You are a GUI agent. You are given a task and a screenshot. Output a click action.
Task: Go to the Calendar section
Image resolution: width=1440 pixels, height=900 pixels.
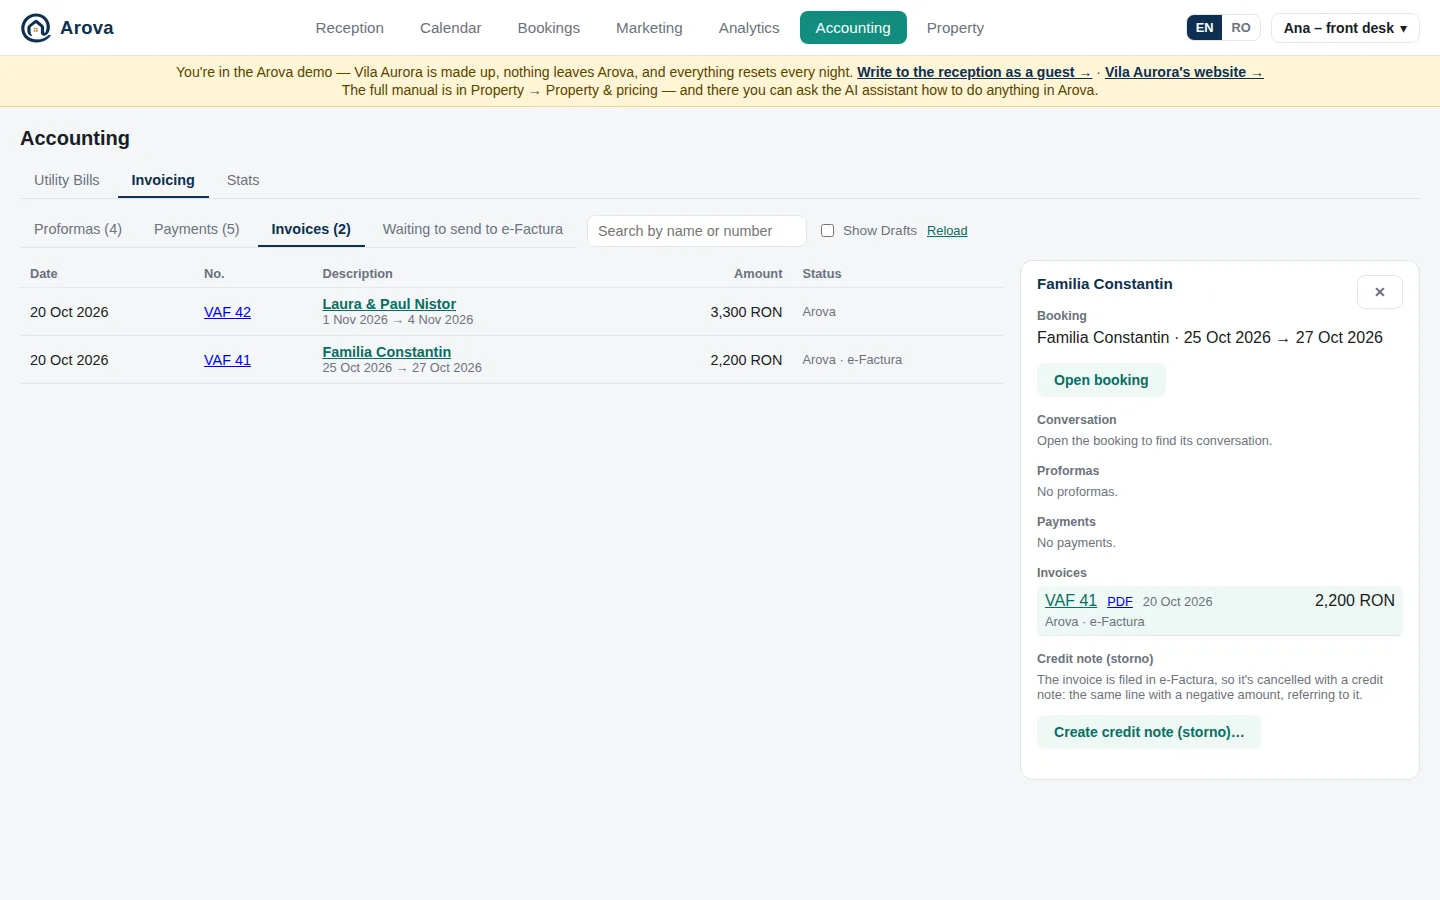coord(450,28)
